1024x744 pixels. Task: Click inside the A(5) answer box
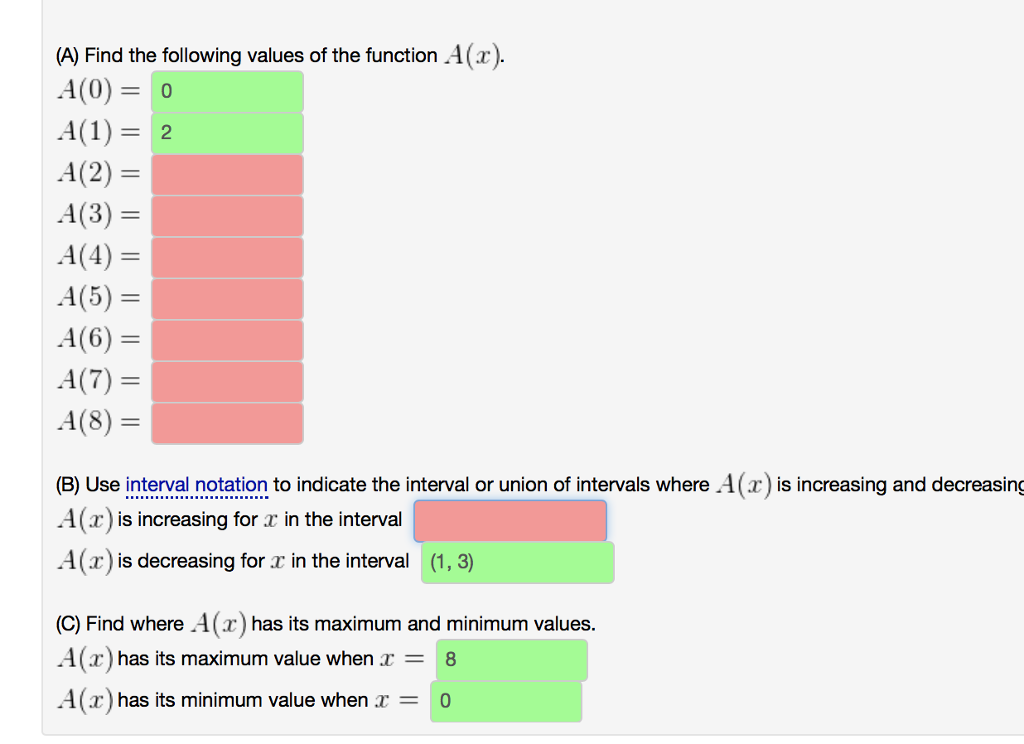(x=226, y=298)
